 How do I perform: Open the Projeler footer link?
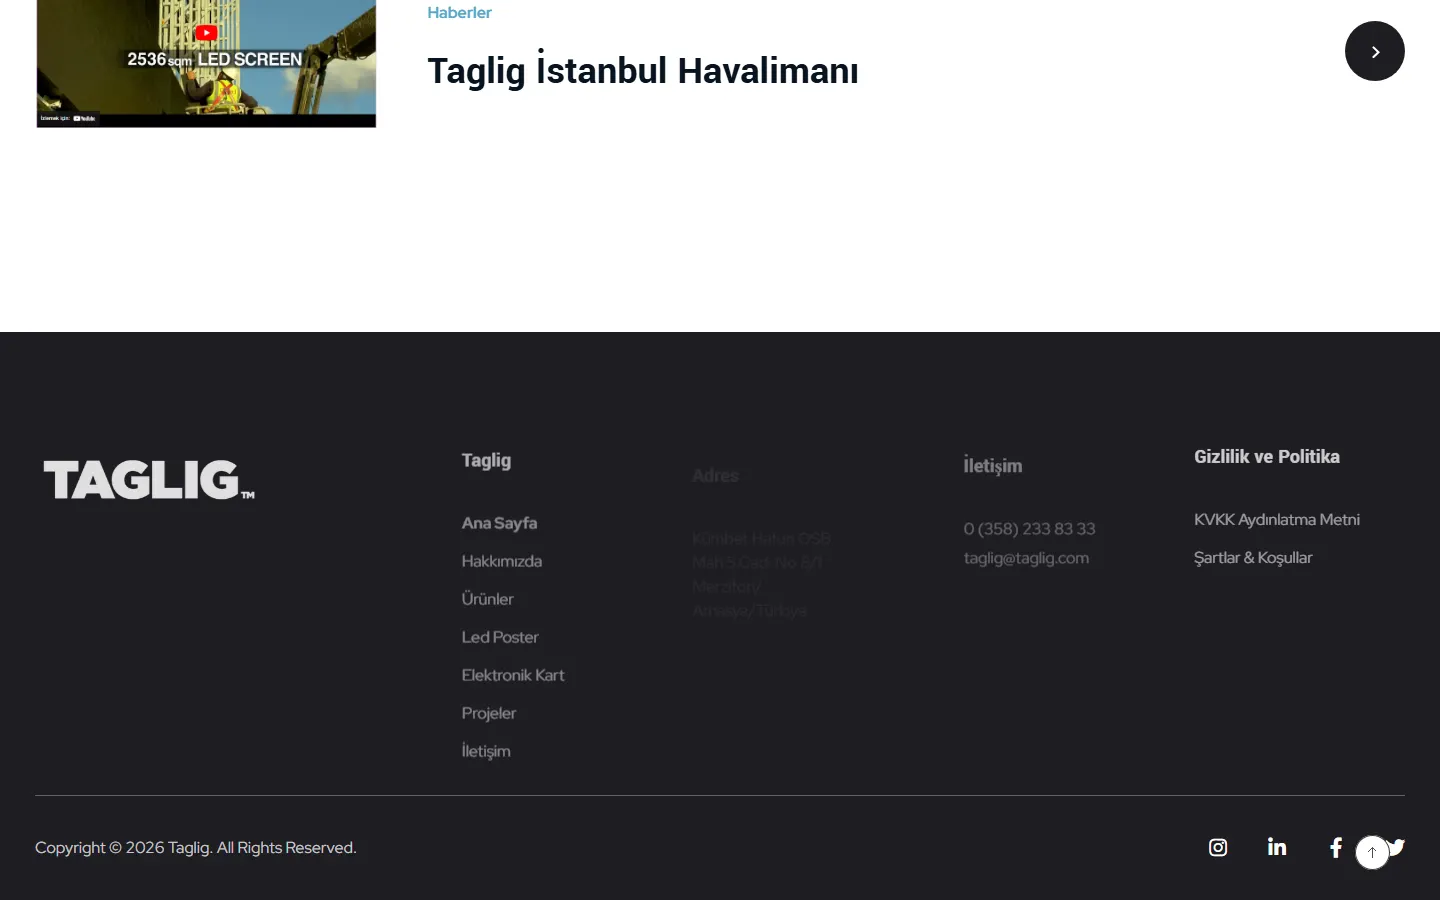pyautogui.click(x=489, y=713)
